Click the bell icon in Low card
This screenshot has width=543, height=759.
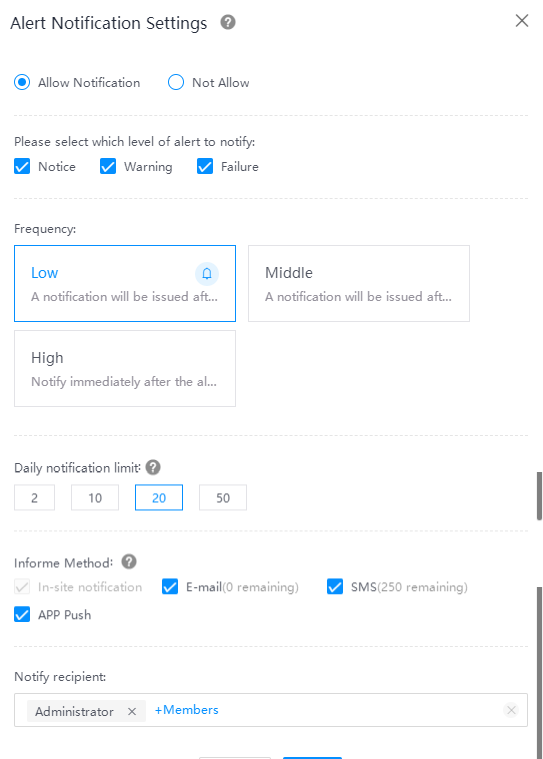click(207, 273)
